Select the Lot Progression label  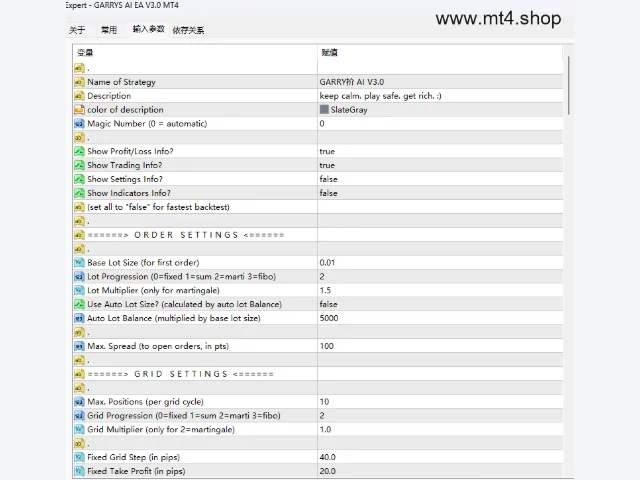point(181,277)
